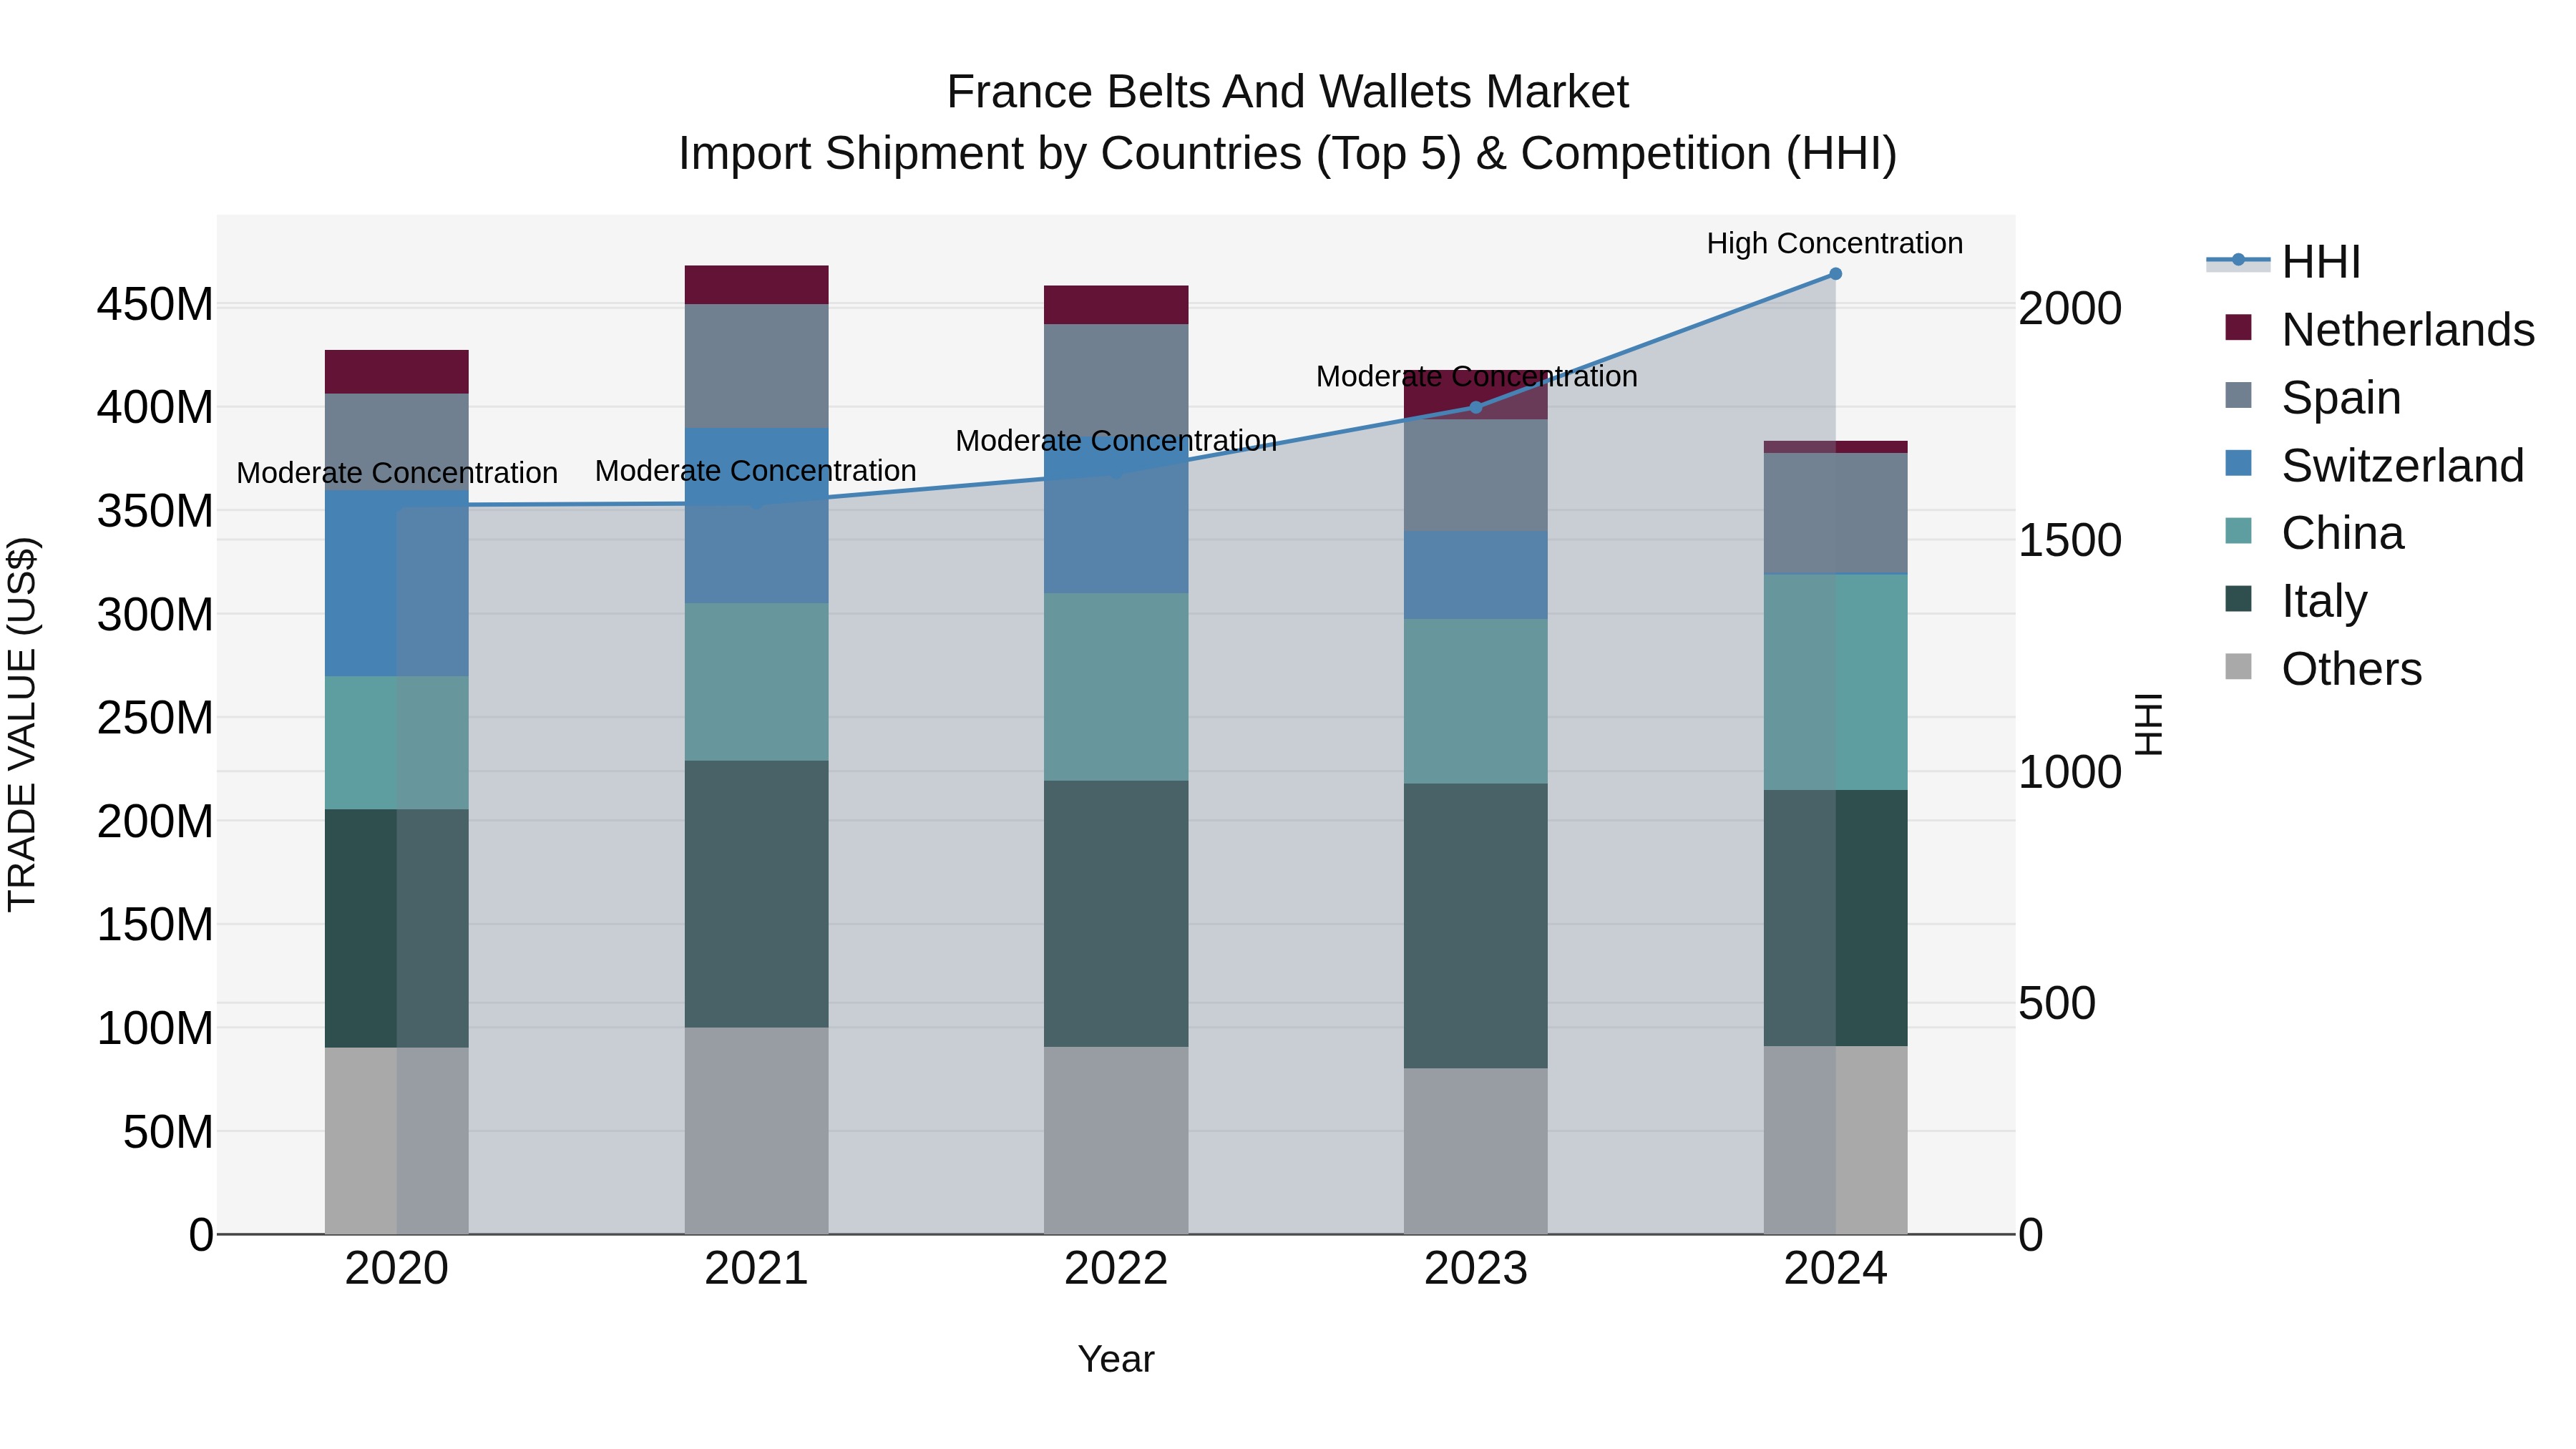Click the Netherlands maroon legend swatch
This screenshot has height=1449, width=2576.
tap(2238, 328)
